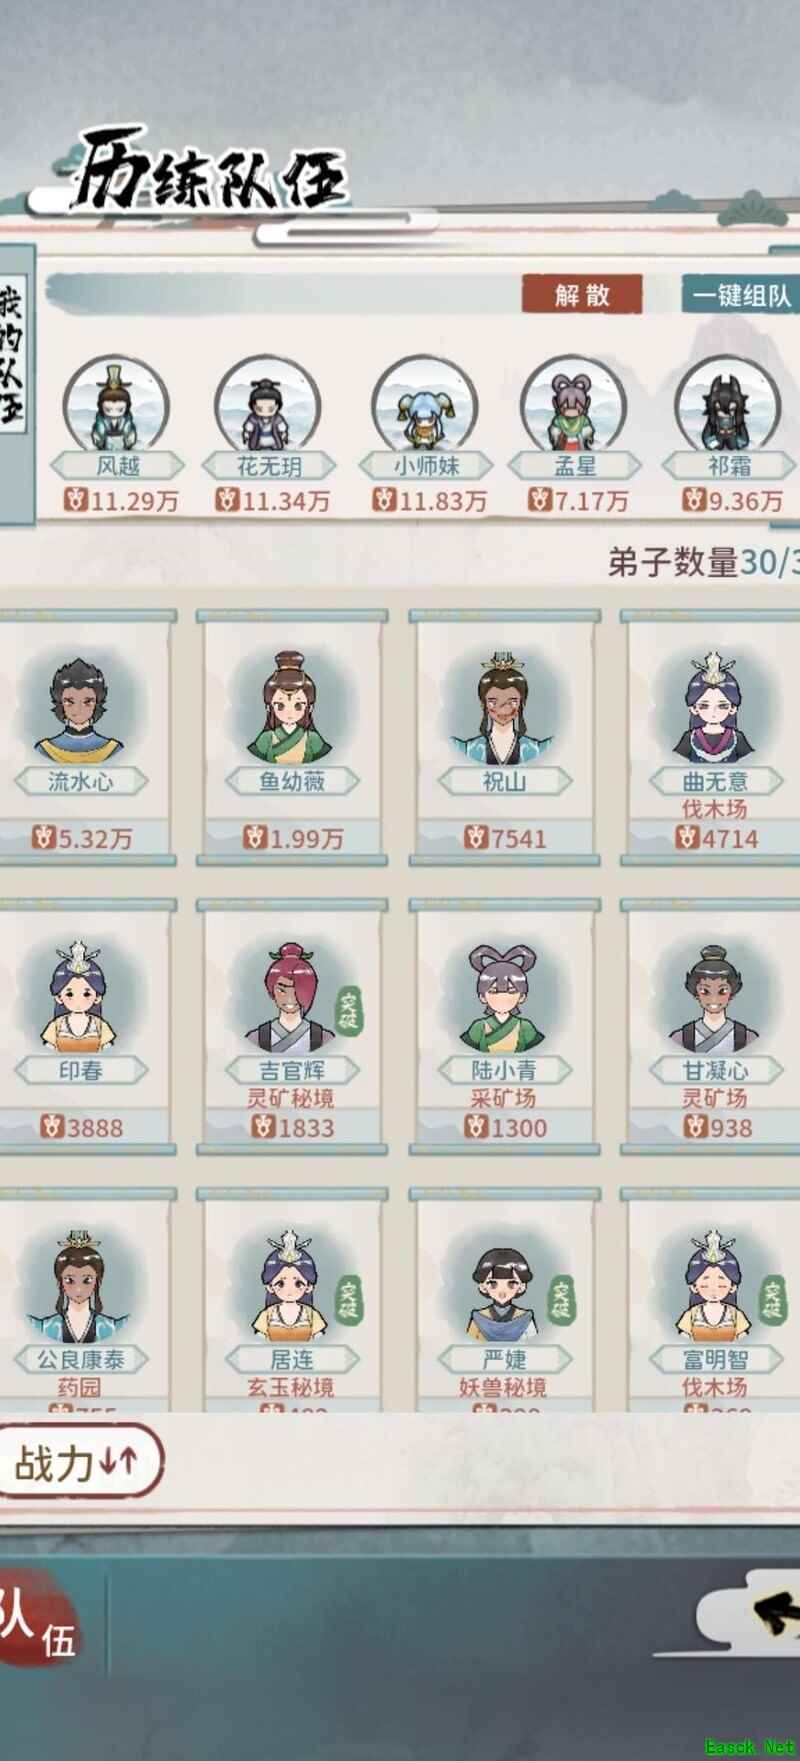Image resolution: width=800 pixels, height=1761 pixels.
Task: Open the 我的队伍 side tab
Action: (x=14, y=384)
